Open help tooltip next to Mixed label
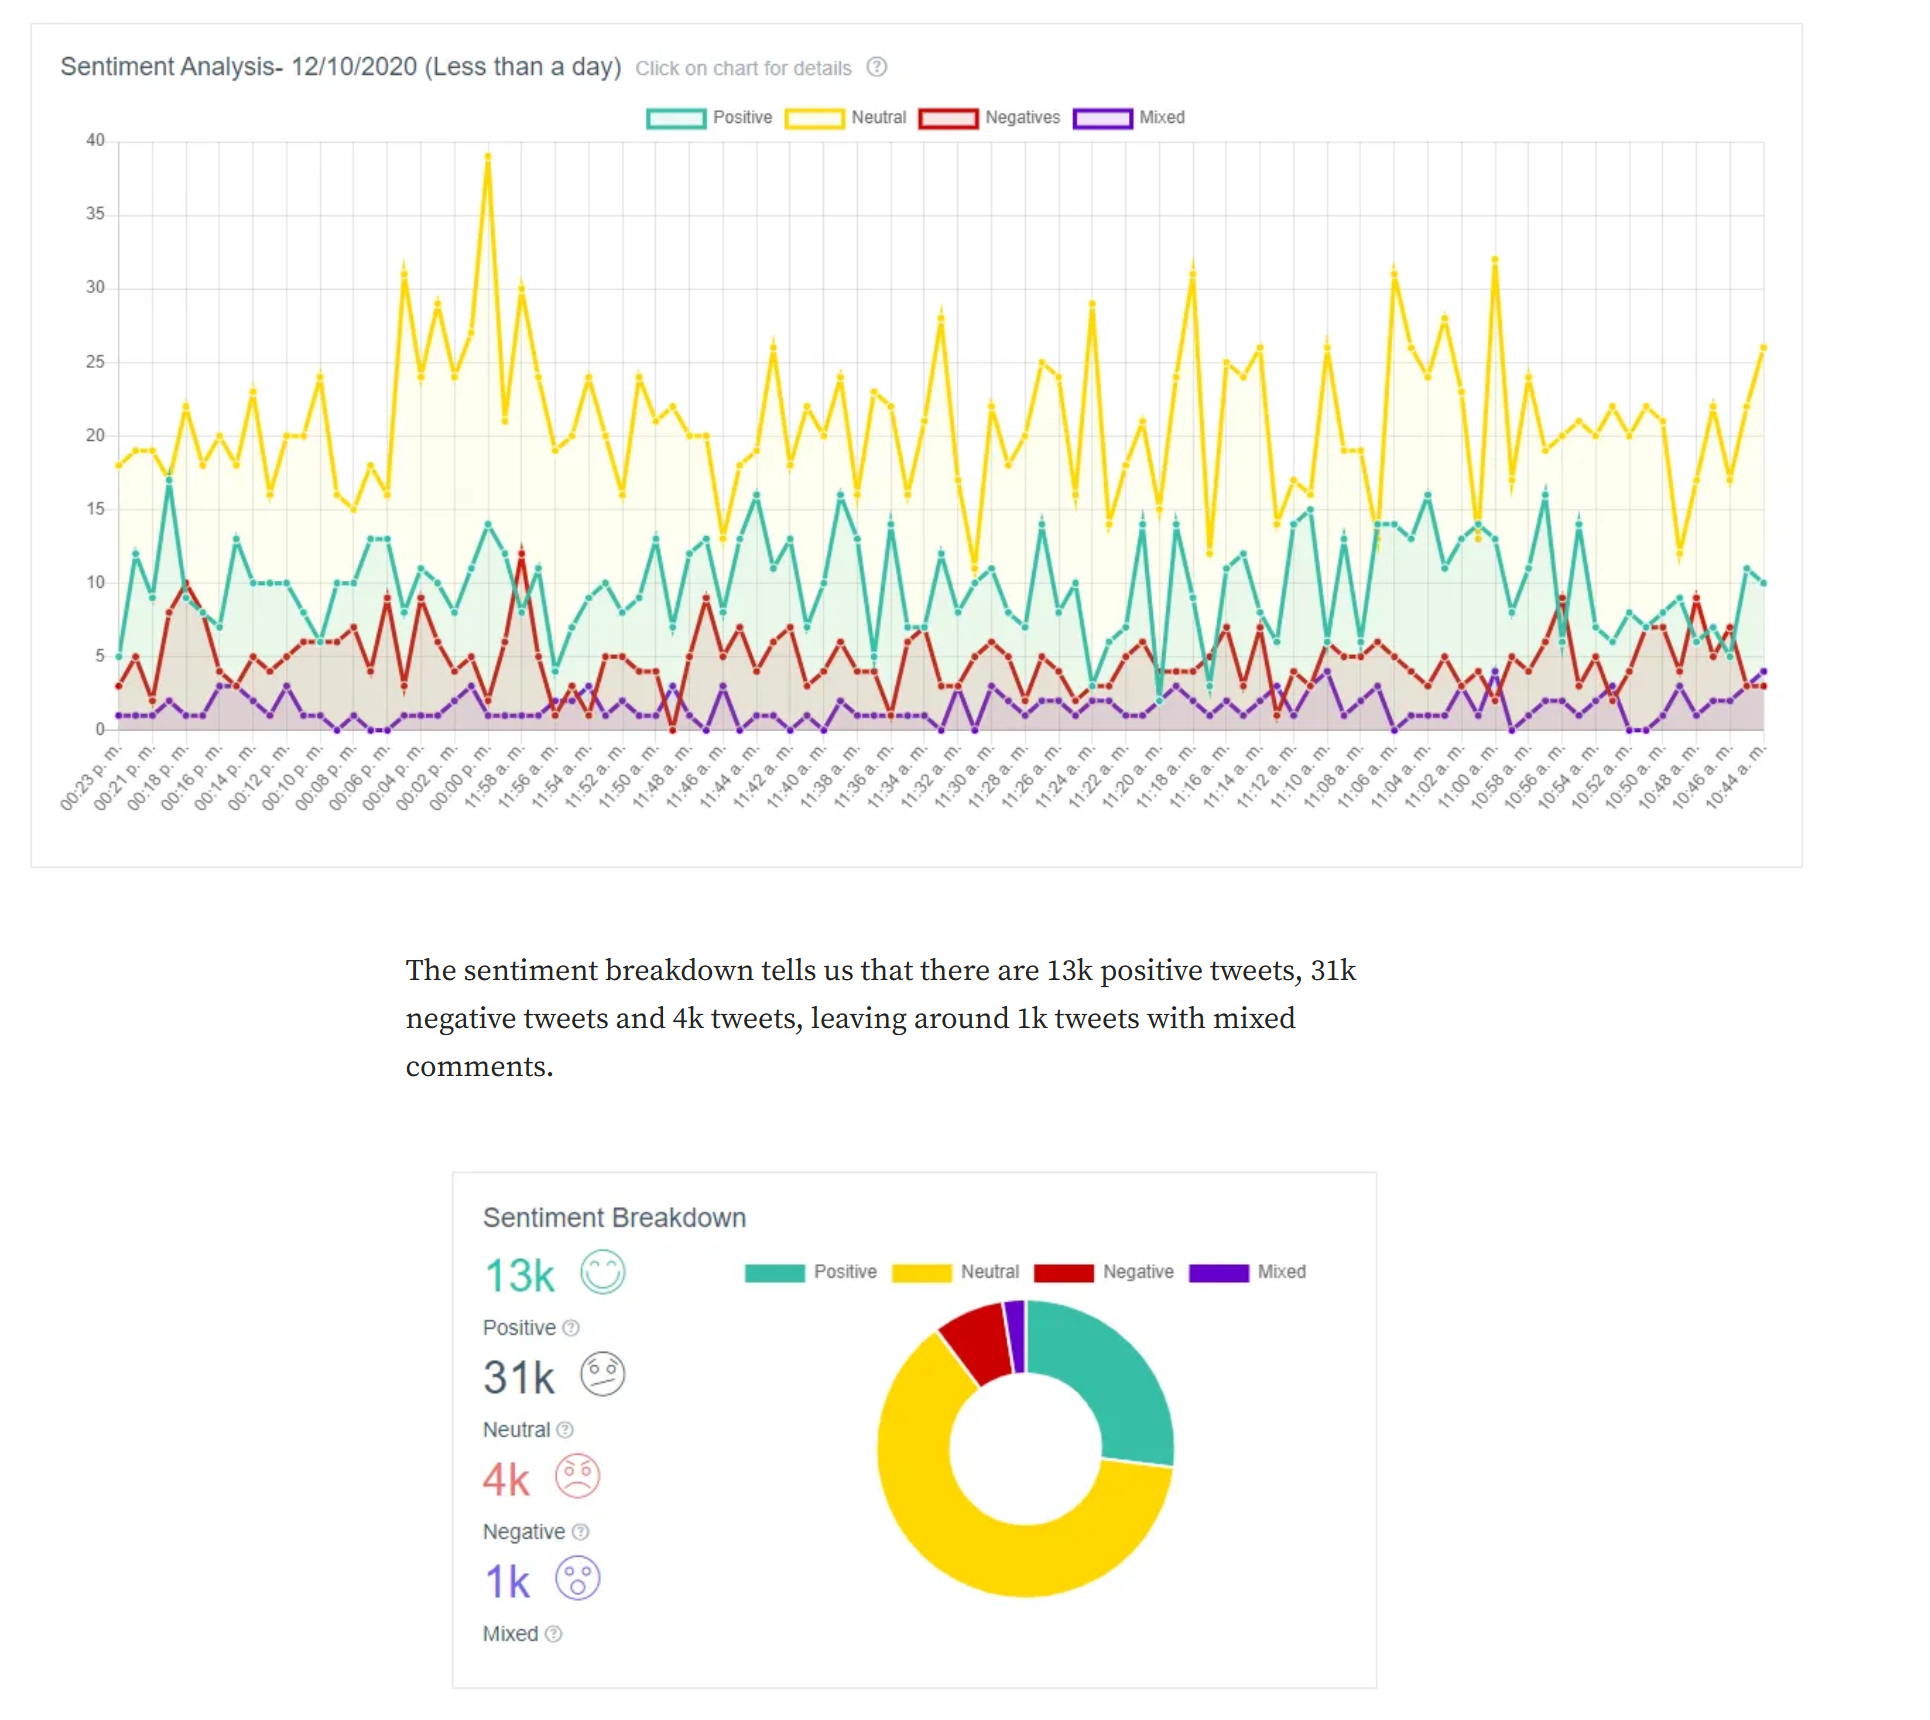1930x1720 pixels. pos(554,1634)
